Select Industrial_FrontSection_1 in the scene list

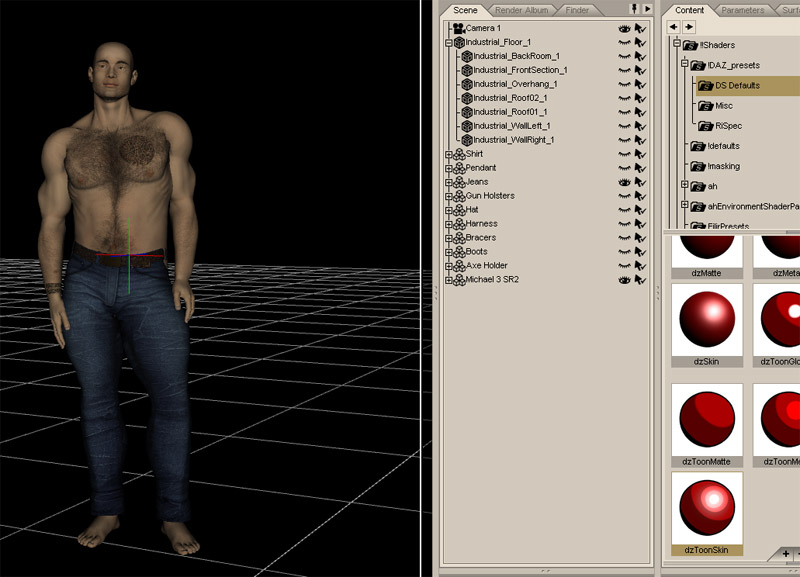(520, 70)
